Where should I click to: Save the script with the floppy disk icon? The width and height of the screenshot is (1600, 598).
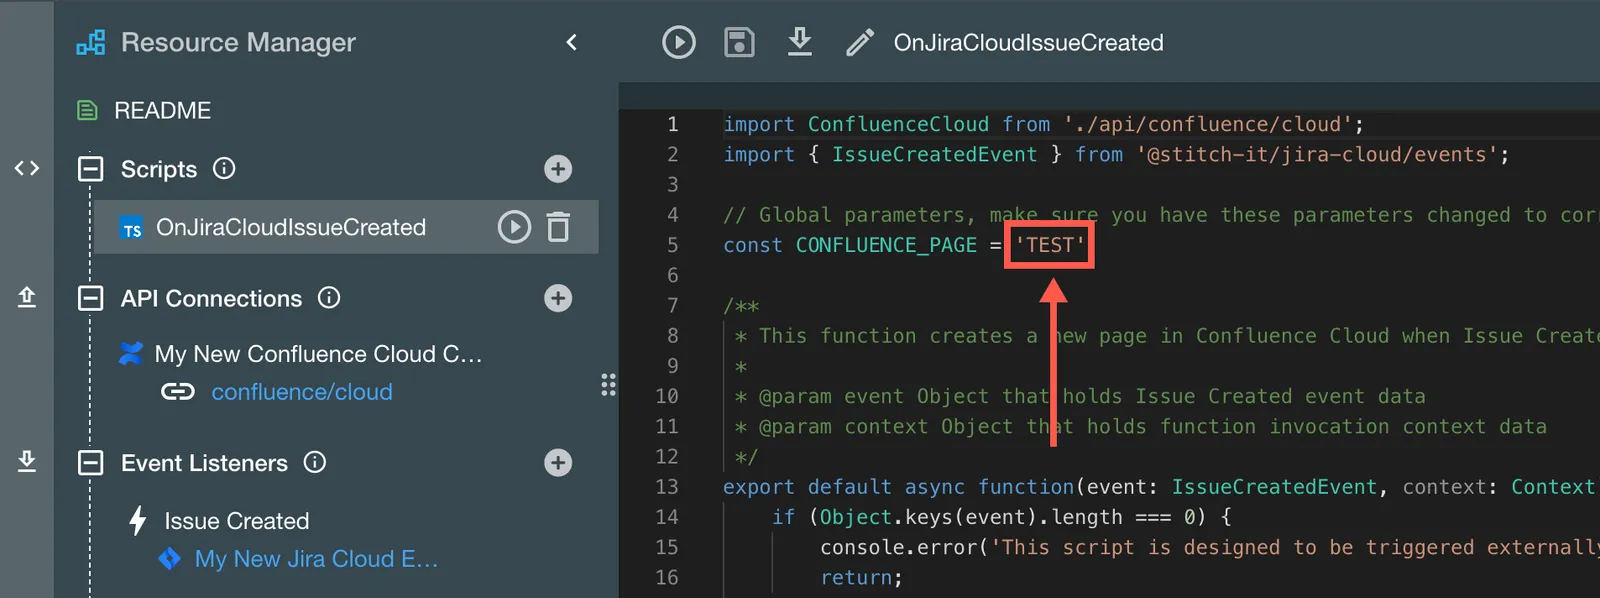coord(739,42)
